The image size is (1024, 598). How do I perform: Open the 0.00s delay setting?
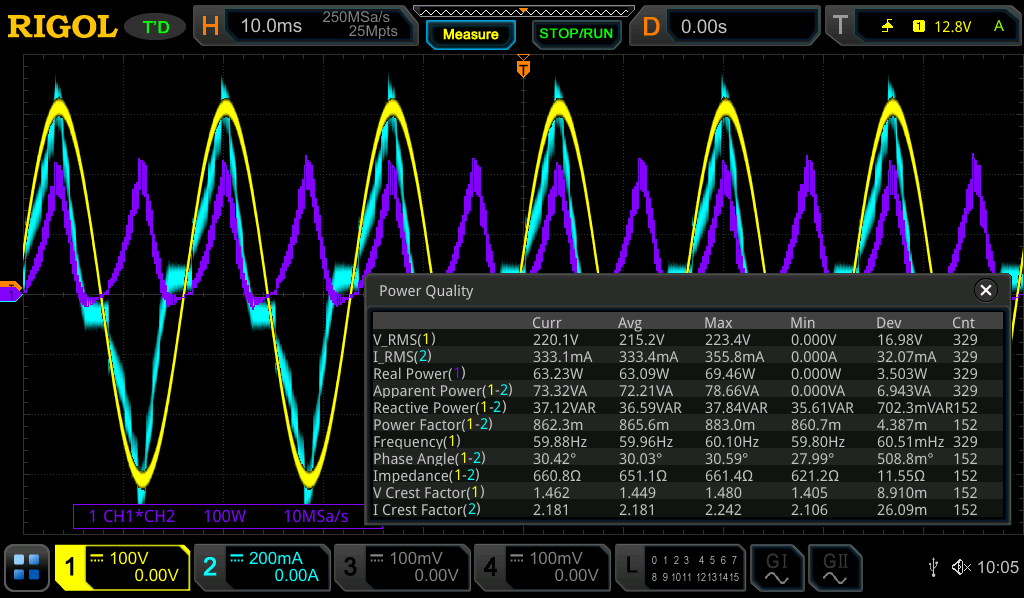(x=704, y=26)
